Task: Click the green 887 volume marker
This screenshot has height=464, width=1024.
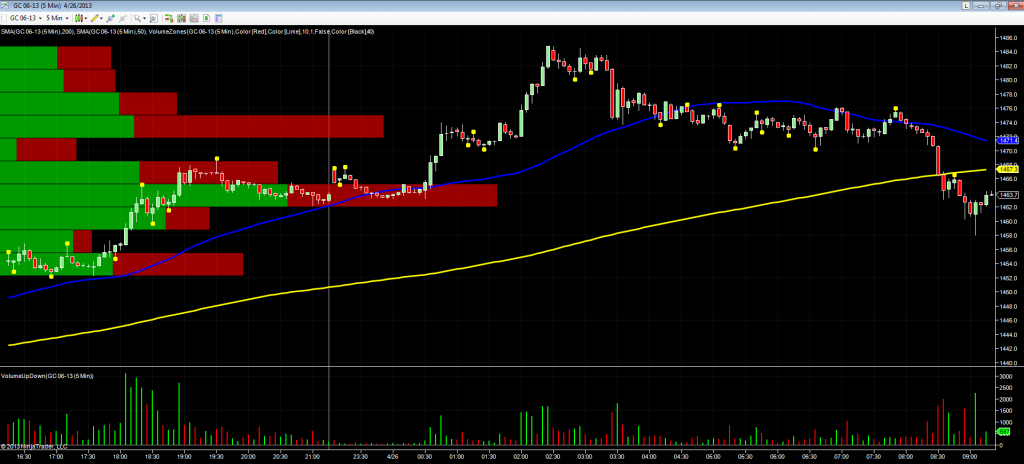Action: point(1004,433)
